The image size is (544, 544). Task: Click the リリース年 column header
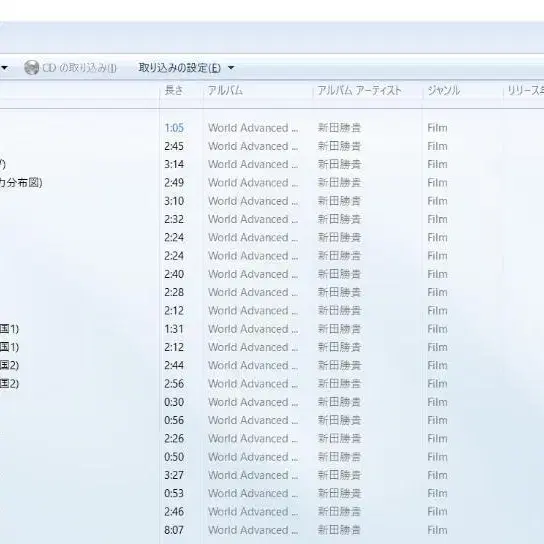524,91
